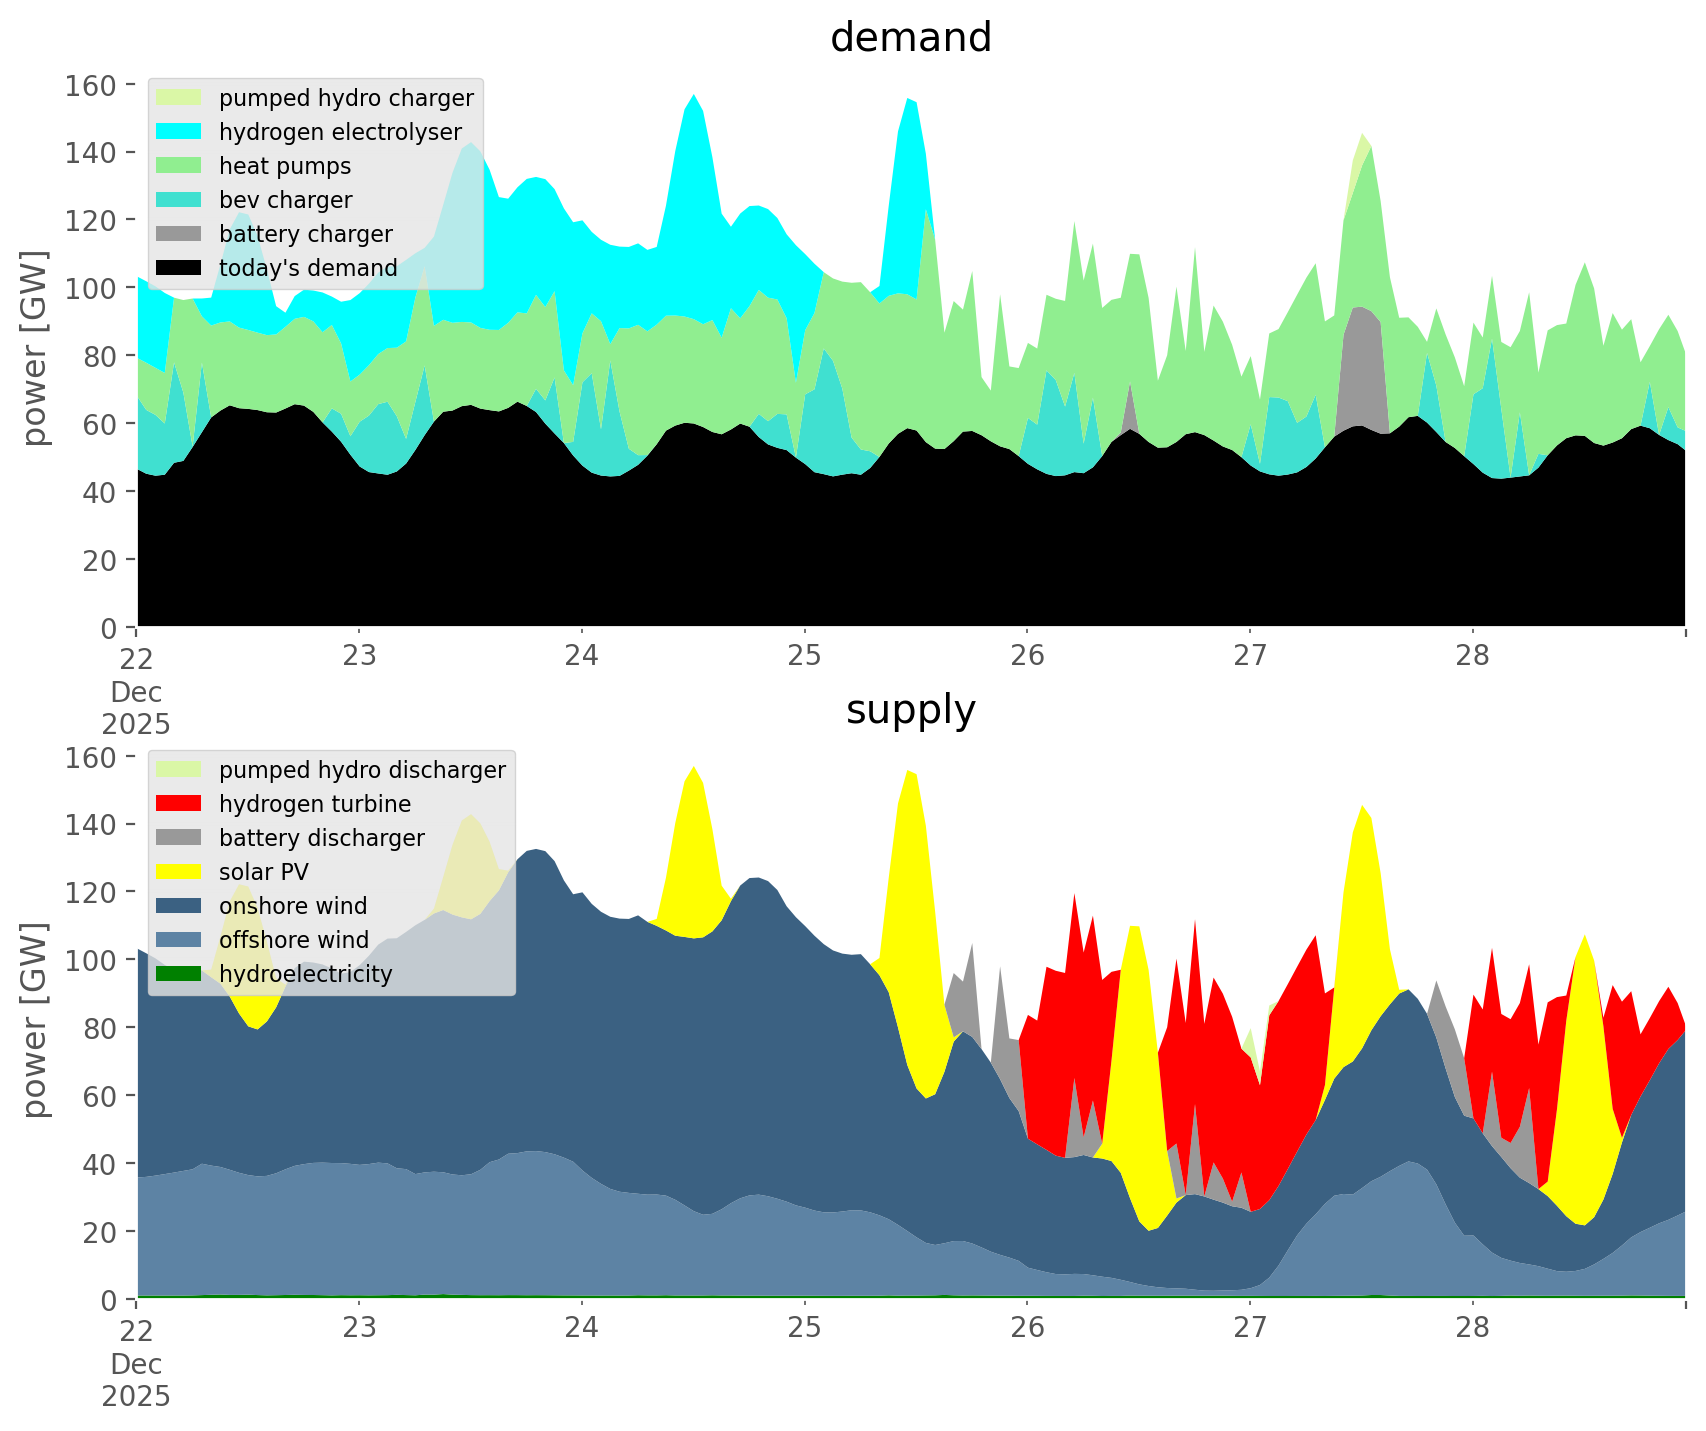Select the yellow solar PV legend swatch
Viewport: 1706px width, 1431px height.
click(x=180, y=872)
